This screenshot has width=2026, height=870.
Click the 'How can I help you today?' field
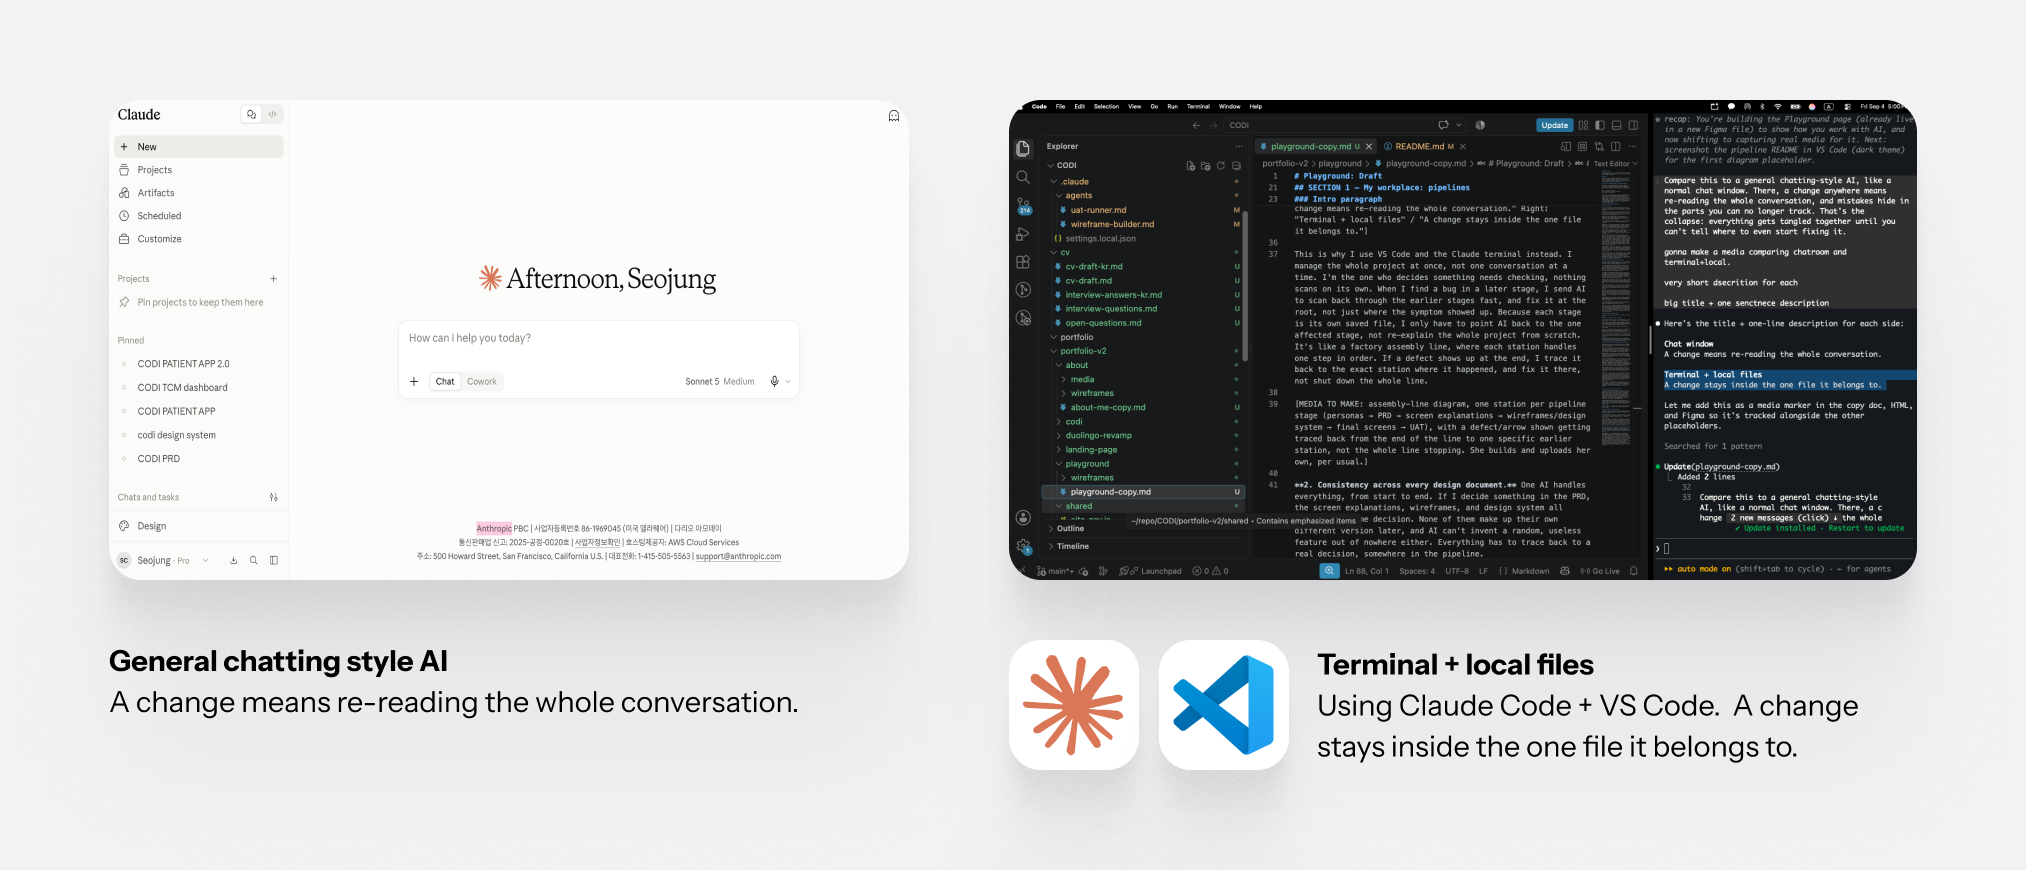598,339
